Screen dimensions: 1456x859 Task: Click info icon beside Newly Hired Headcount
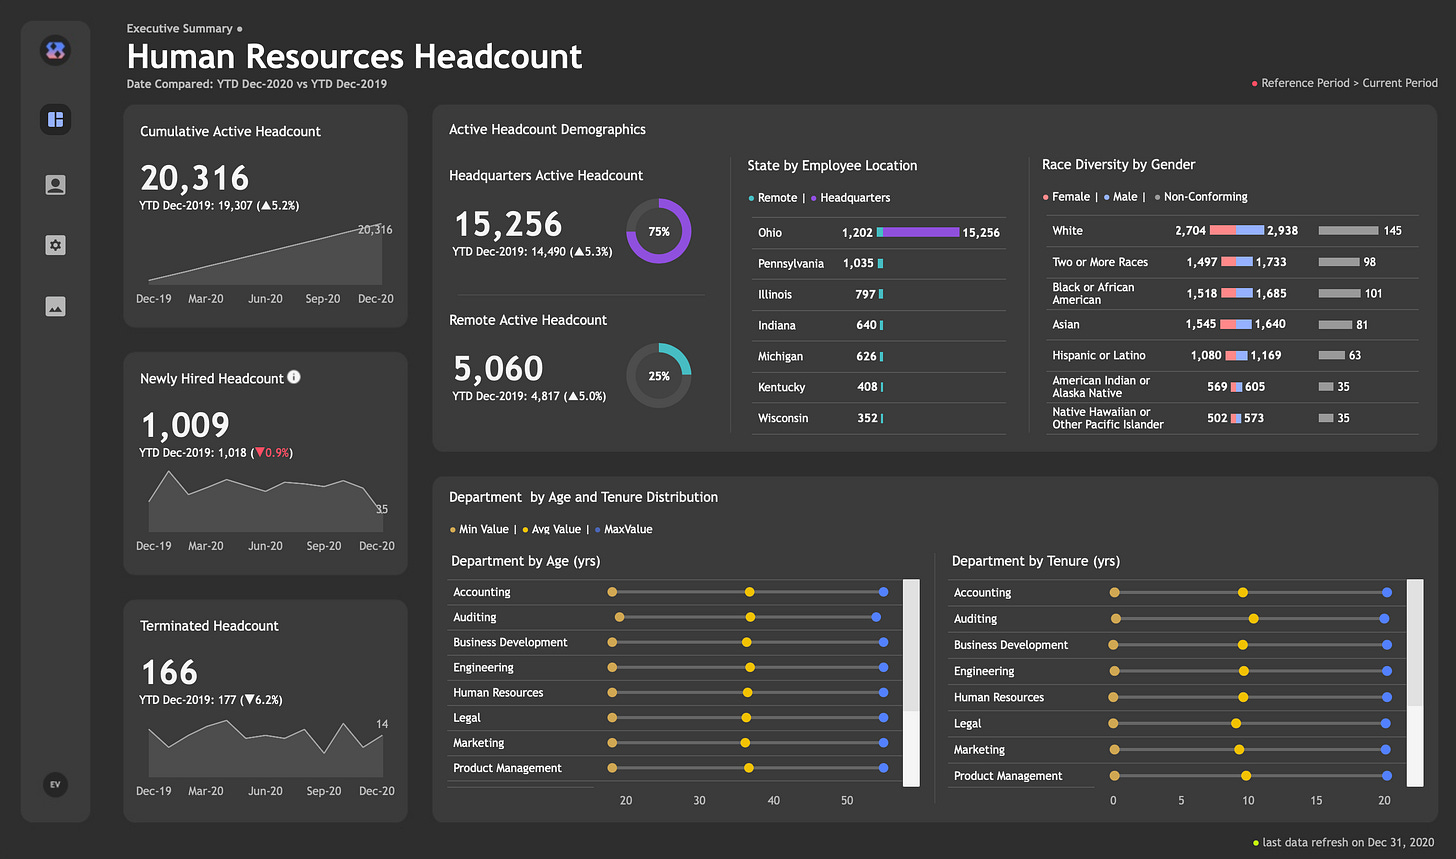[294, 377]
